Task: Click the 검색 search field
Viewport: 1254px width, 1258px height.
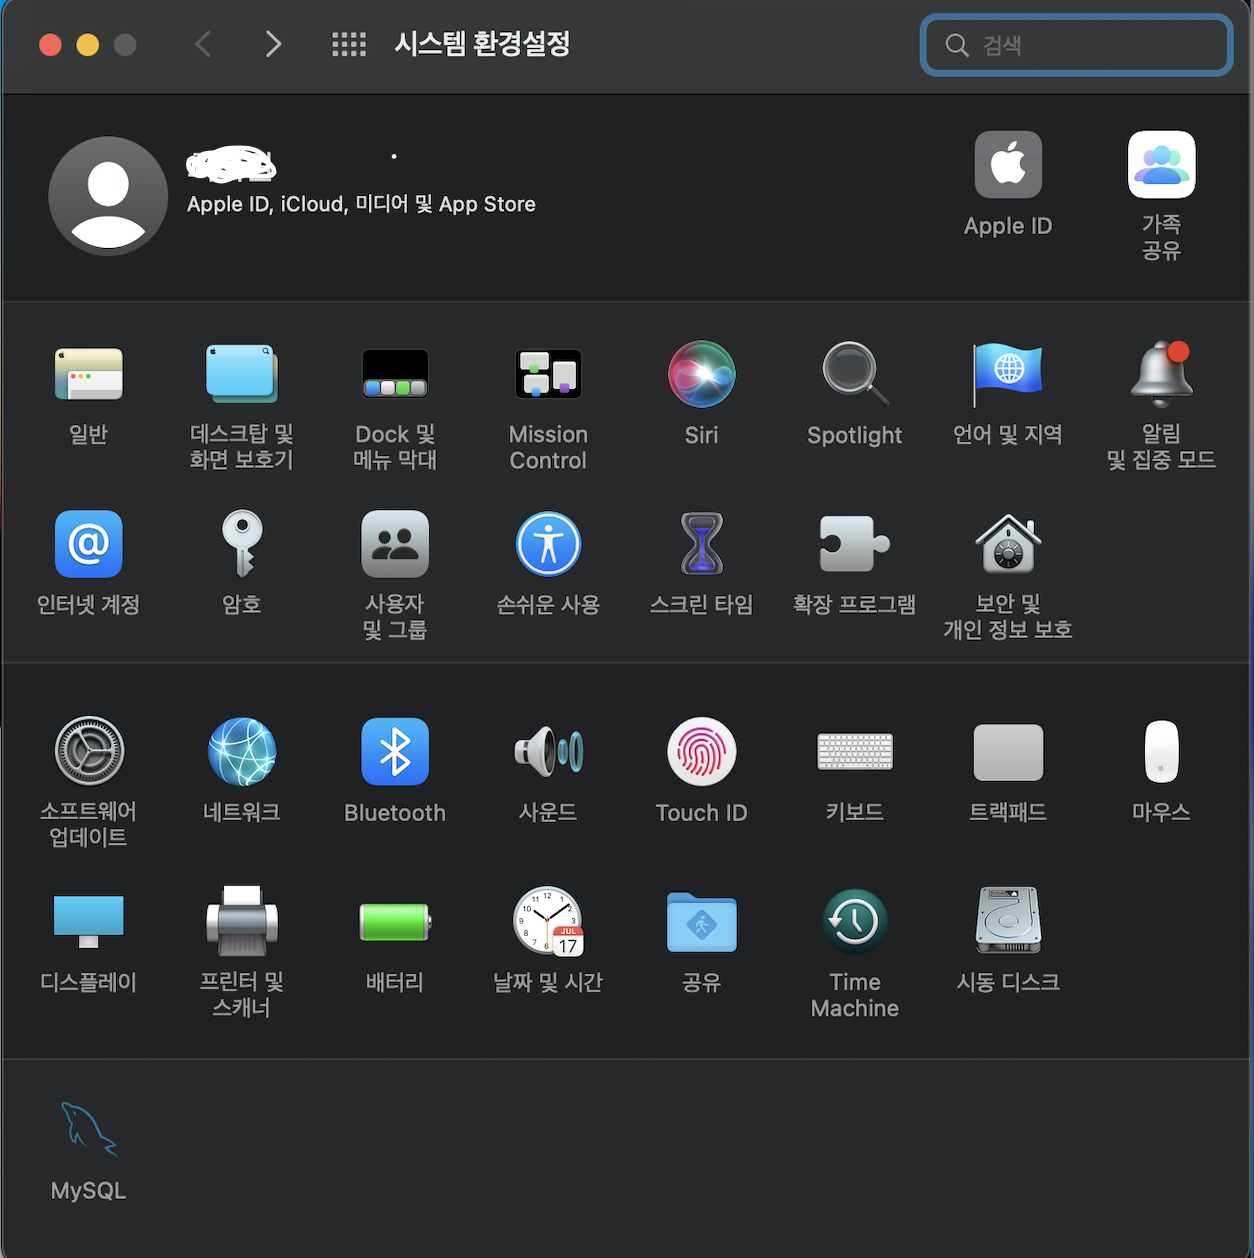Action: (x=1076, y=45)
